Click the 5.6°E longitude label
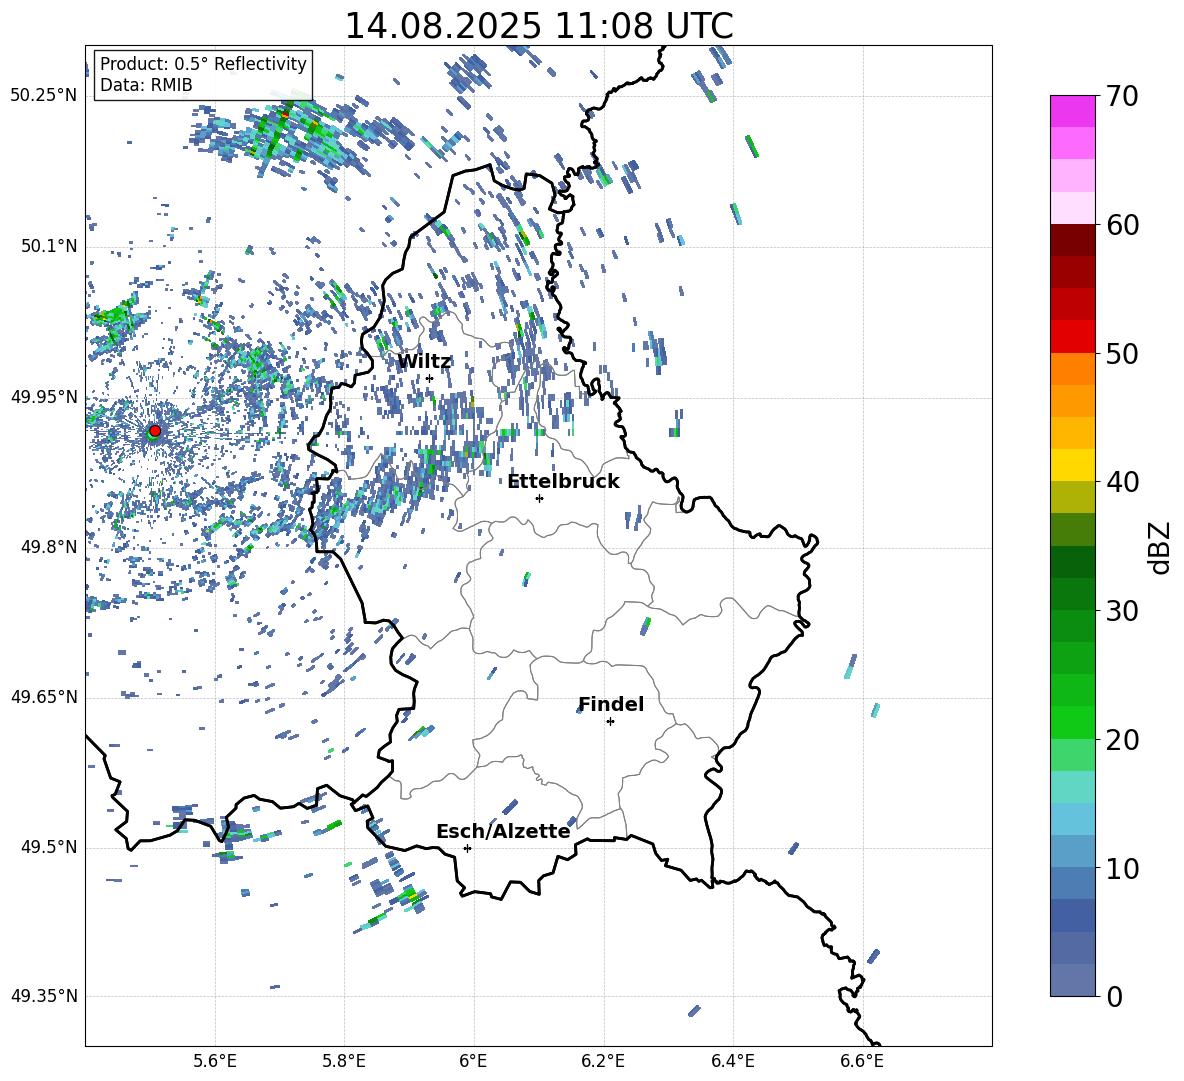Image resolution: width=1184 pixels, height=1081 pixels. click(215, 1061)
